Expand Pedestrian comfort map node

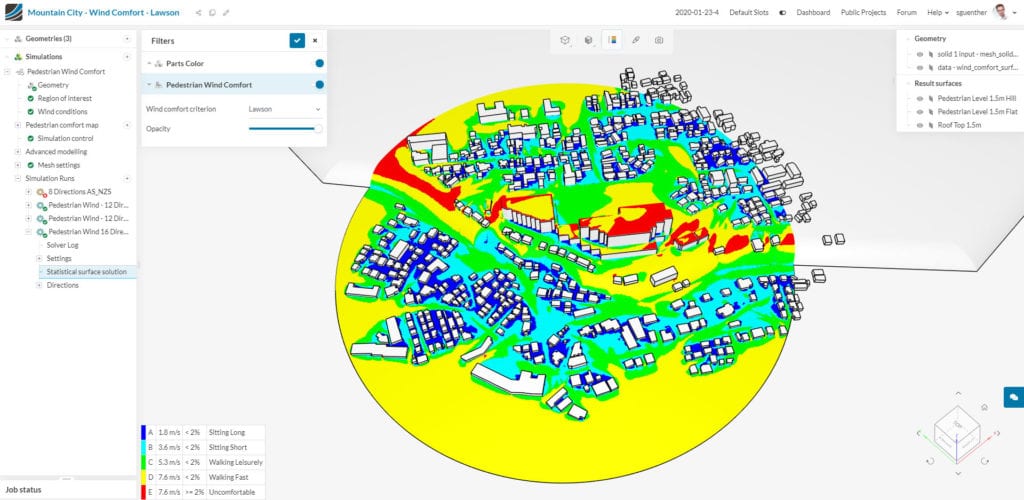[x=18, y=125]
